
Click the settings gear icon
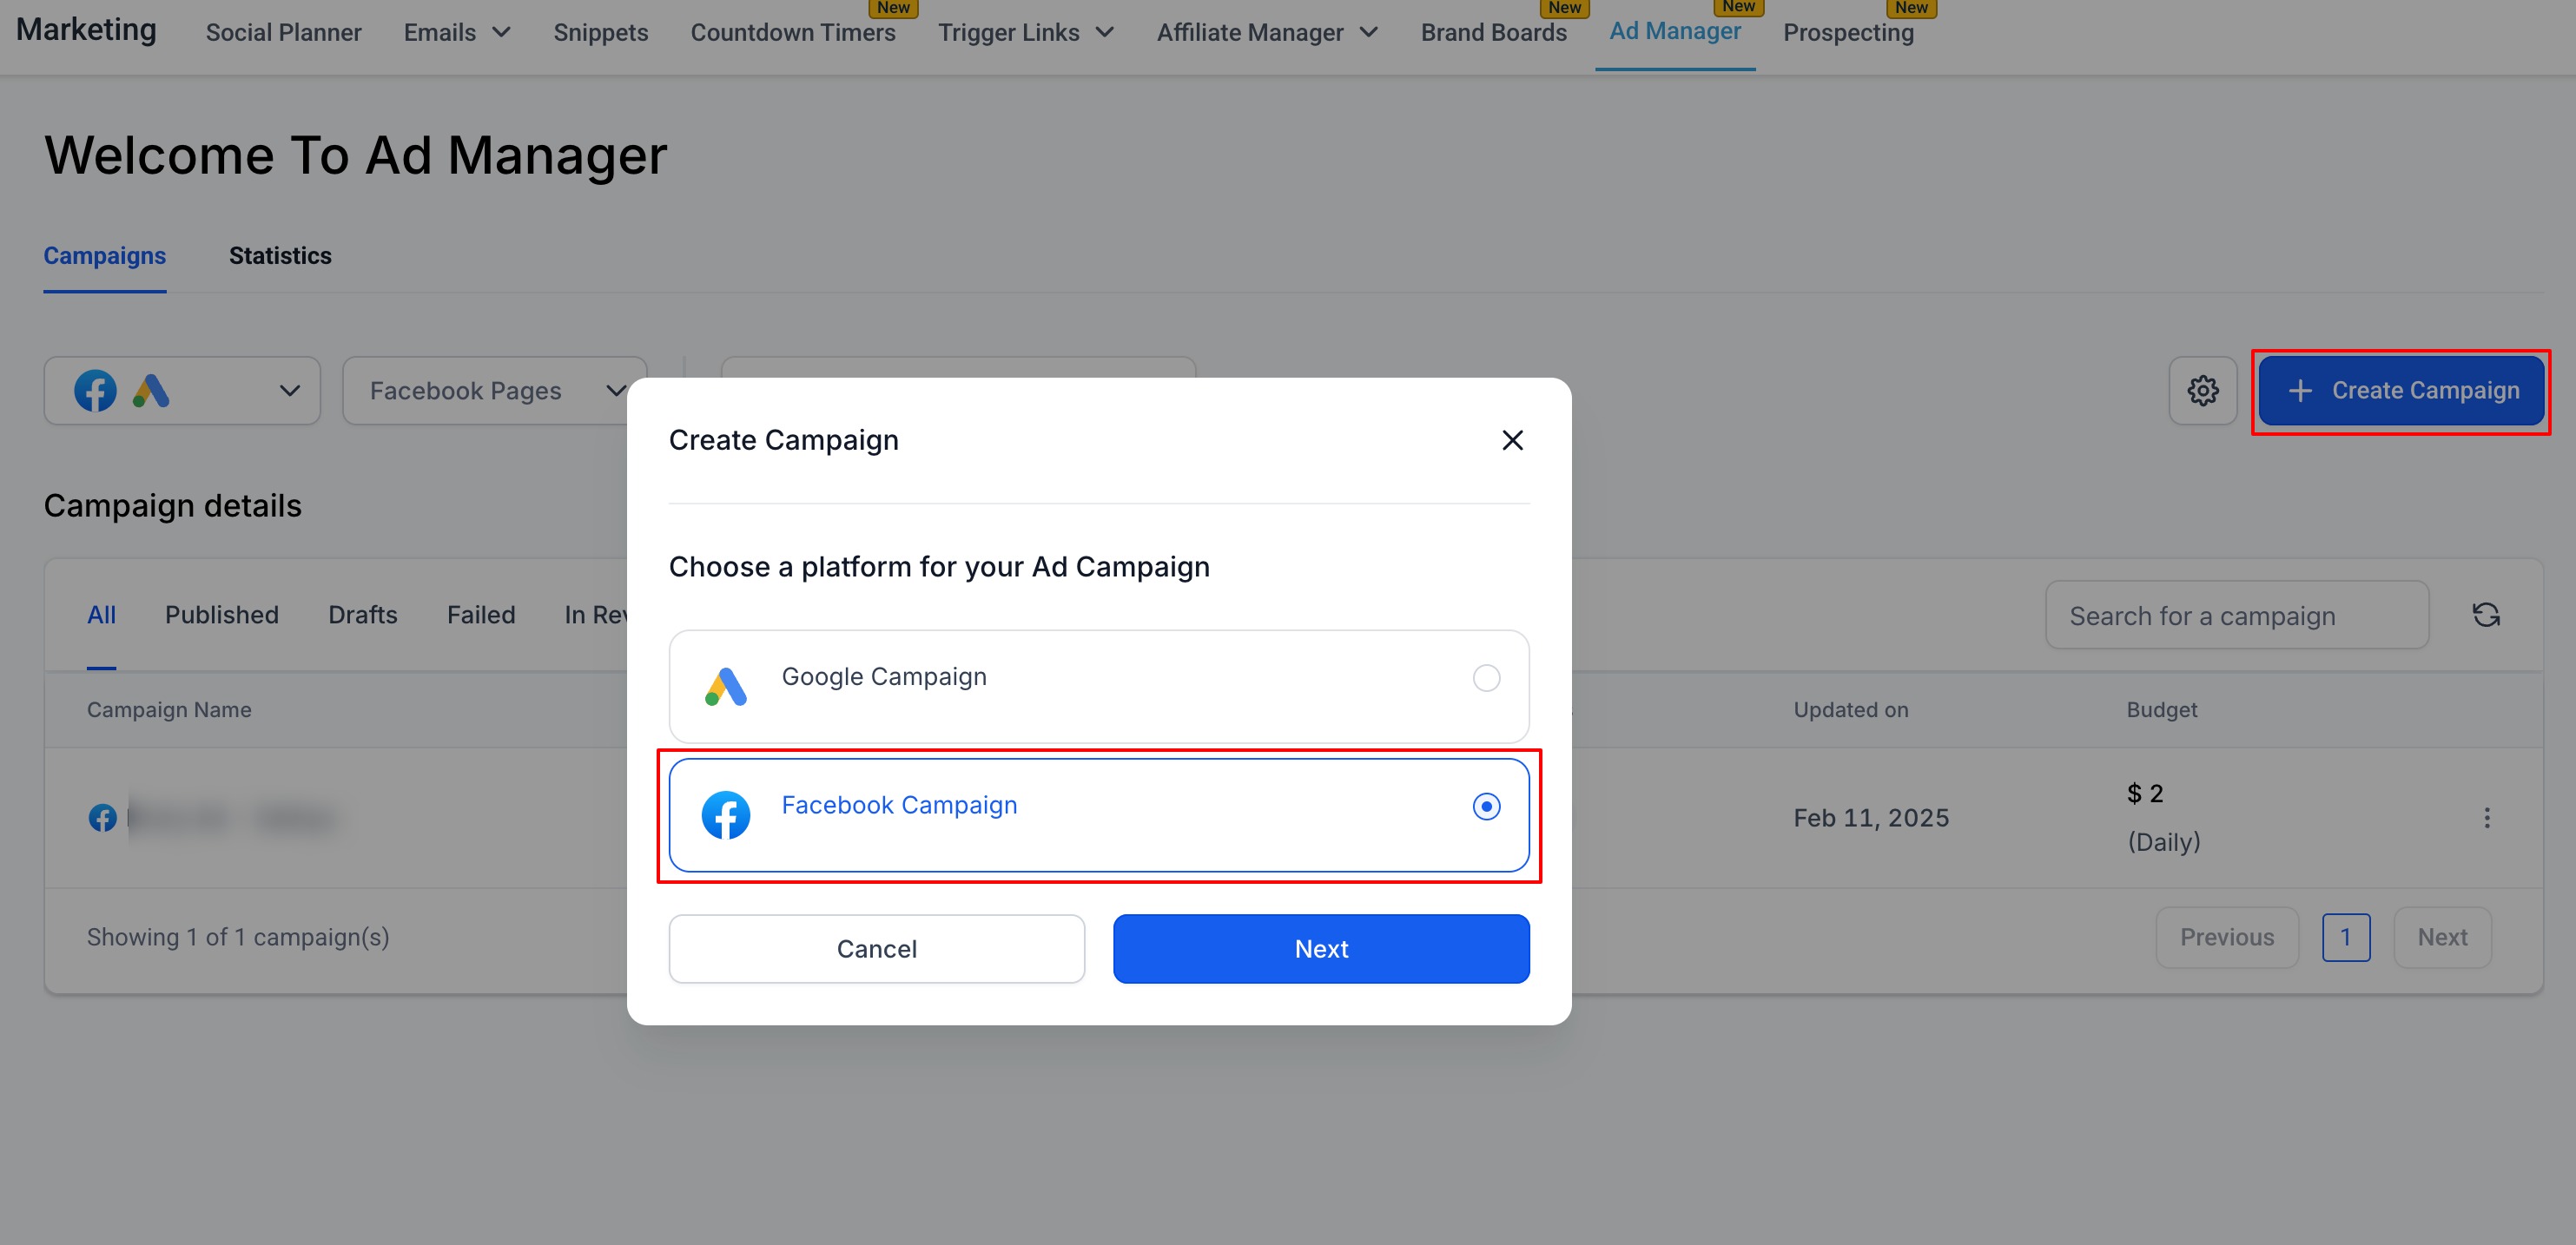coord(2202,390)
